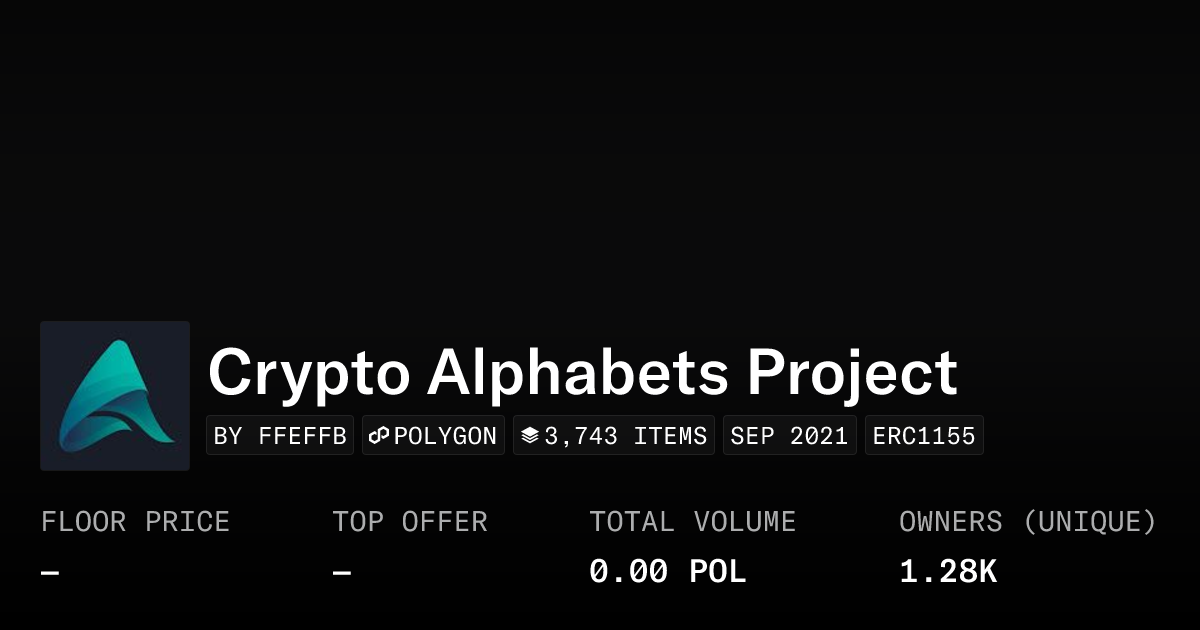
Task: Click the word Alphabets in the title
Action: [577, 373]
